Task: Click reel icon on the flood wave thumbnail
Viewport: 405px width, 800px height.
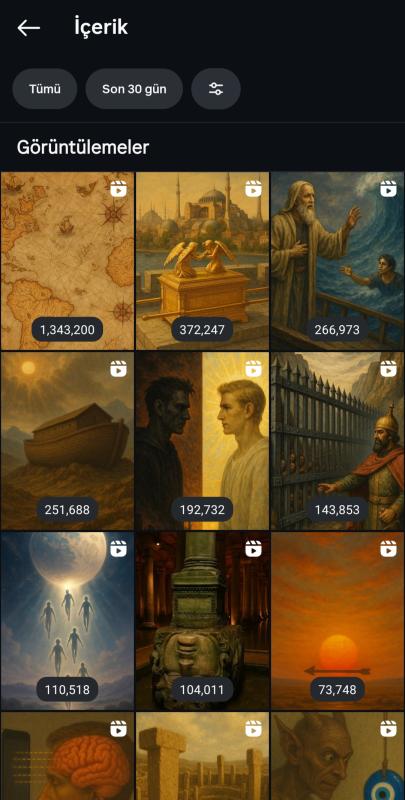Action: [389, 189]
